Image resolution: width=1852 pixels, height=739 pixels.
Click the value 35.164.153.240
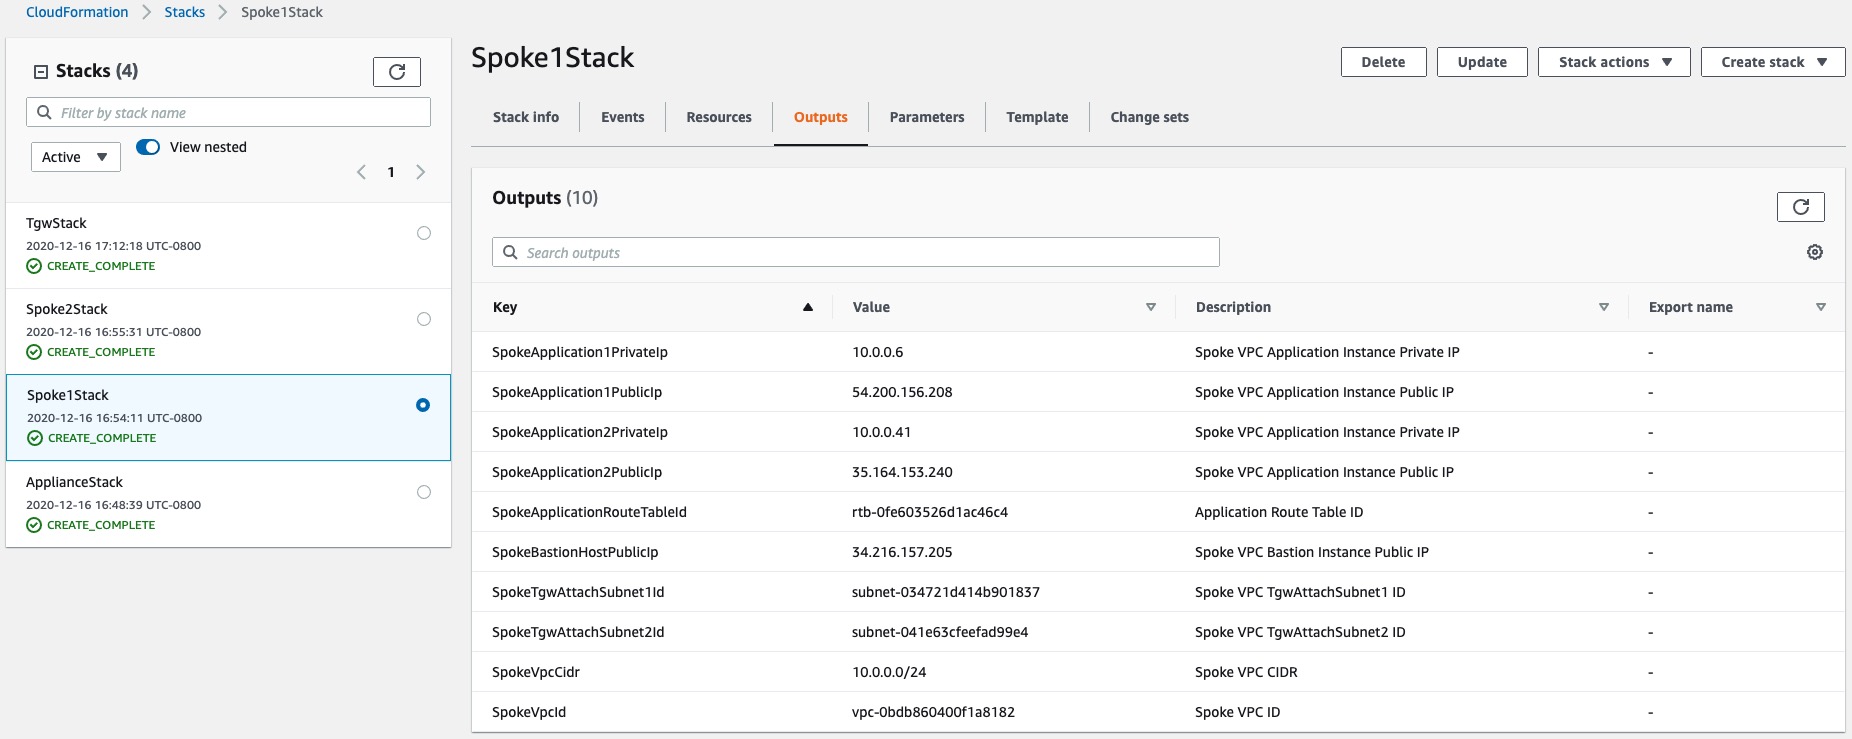(x=902, y=472)
